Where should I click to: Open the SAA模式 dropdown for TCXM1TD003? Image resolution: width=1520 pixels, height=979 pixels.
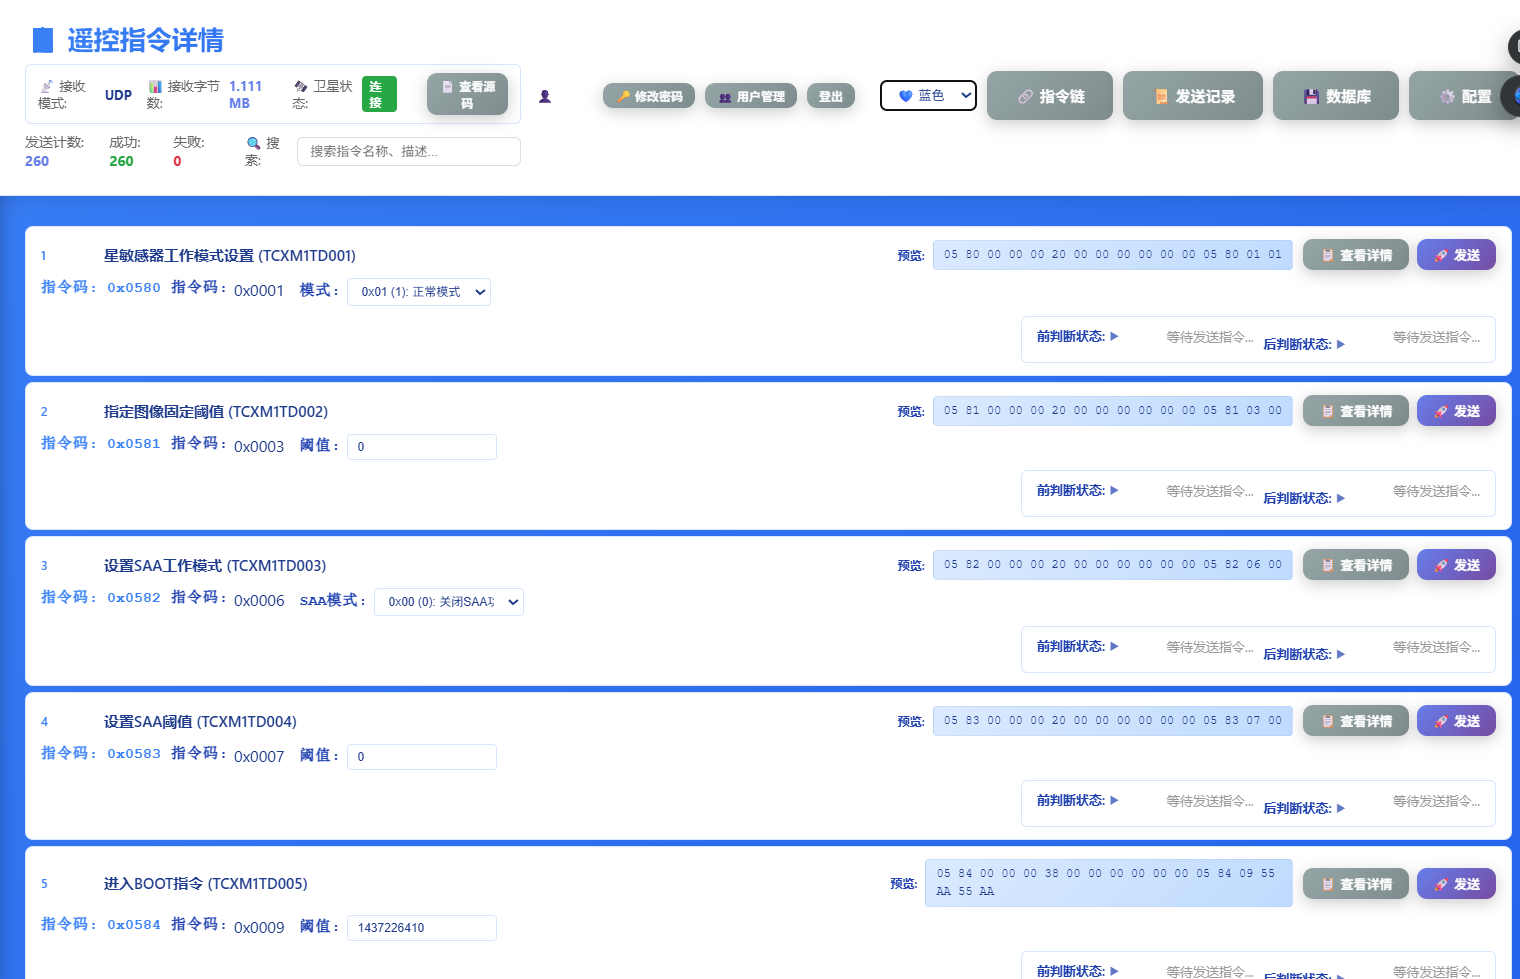click(x=448, y=601)
